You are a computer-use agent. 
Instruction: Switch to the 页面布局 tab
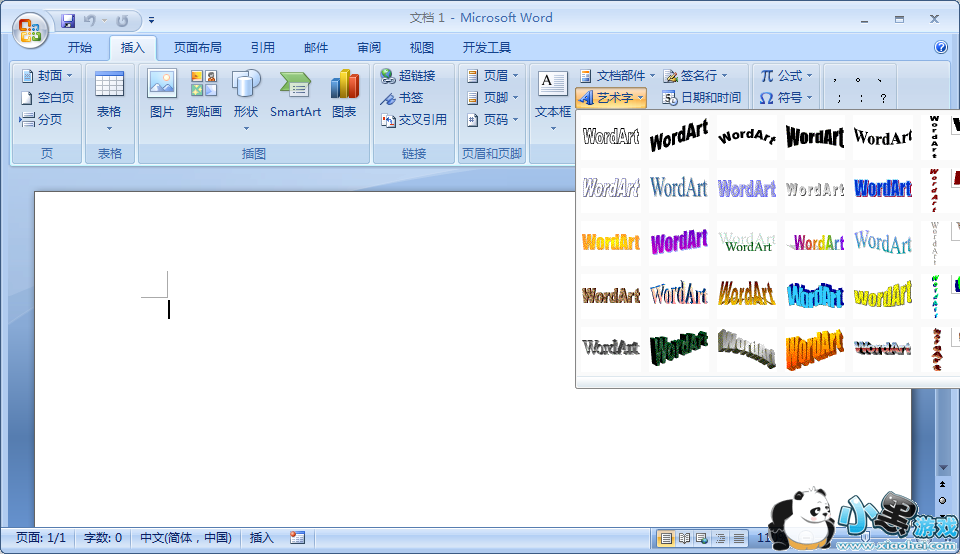[x=197, y=47]
